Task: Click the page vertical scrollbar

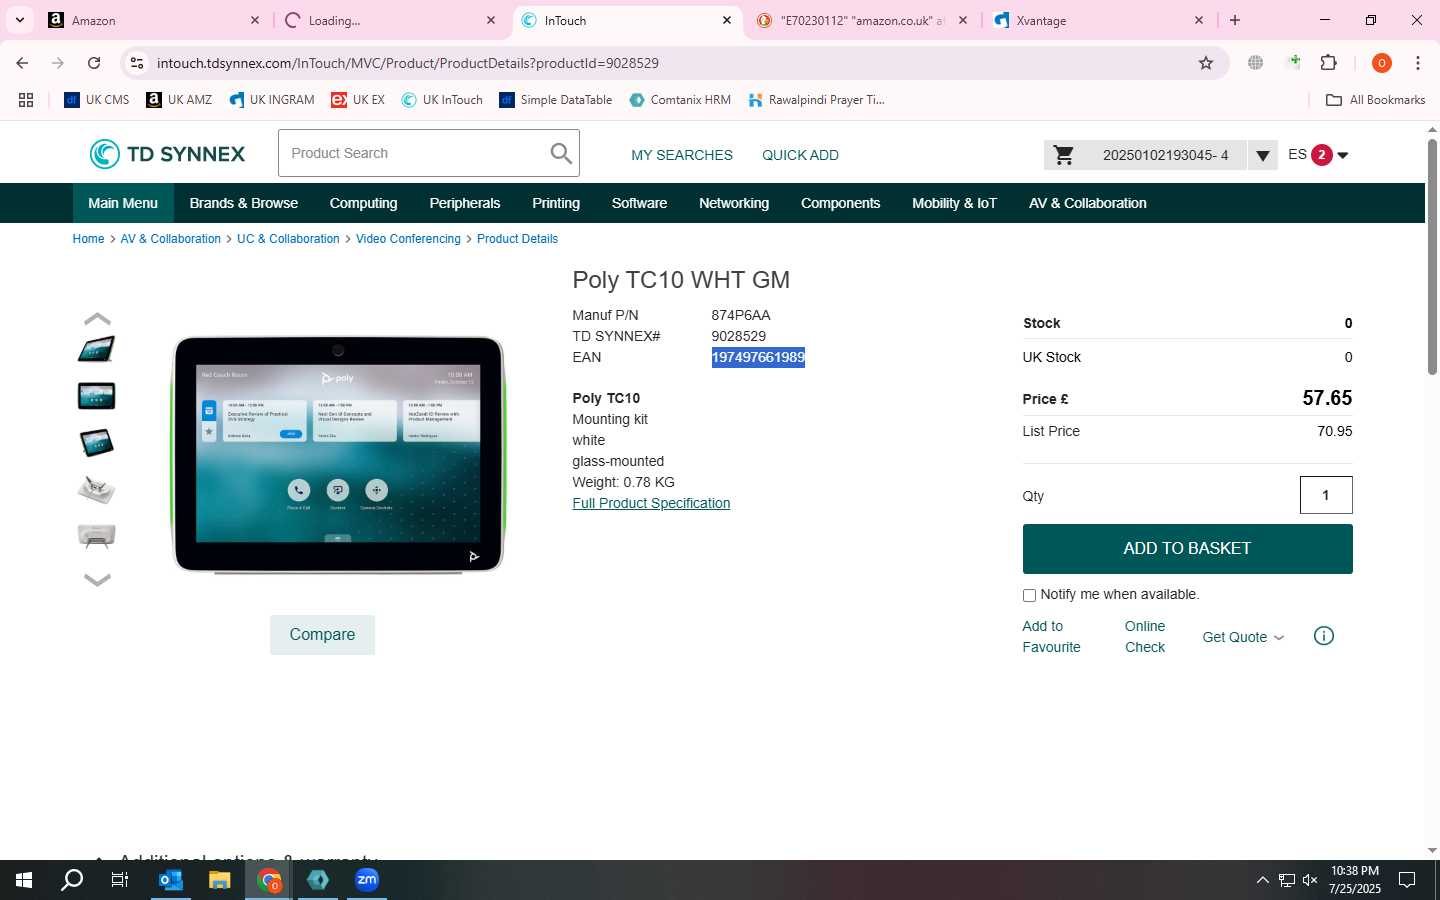Action: [x=1432, y=258]
